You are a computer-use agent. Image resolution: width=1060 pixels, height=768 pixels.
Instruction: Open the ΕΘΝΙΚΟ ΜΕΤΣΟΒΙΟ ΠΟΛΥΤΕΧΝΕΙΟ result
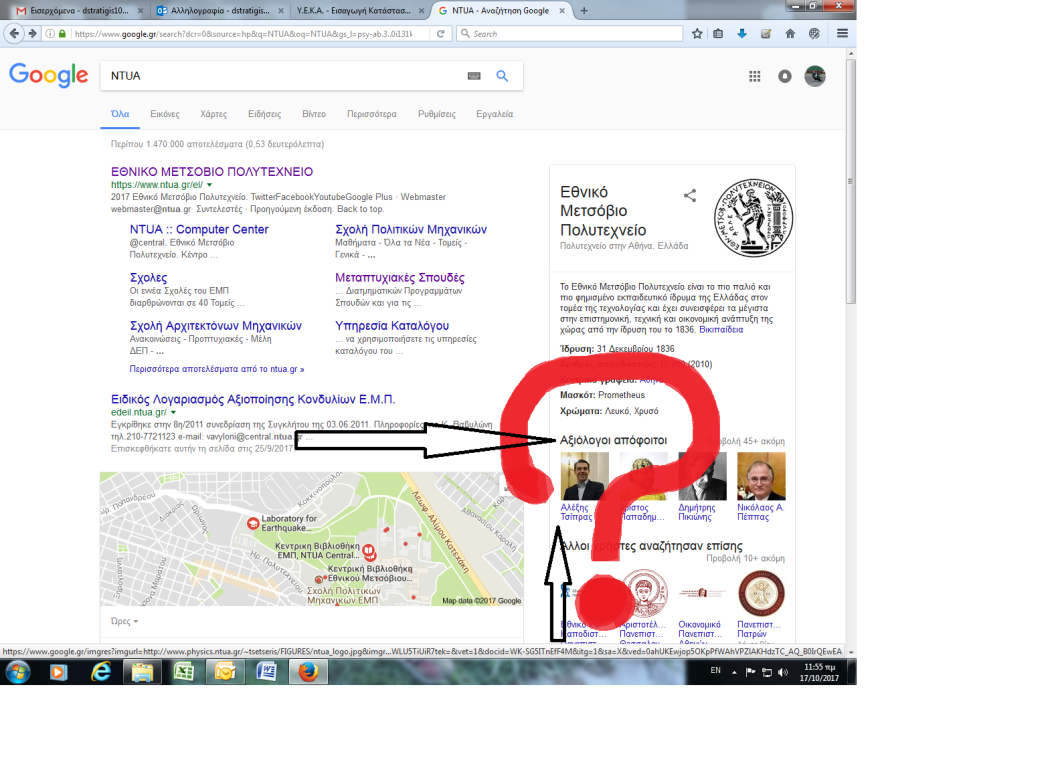pos(212,172)
